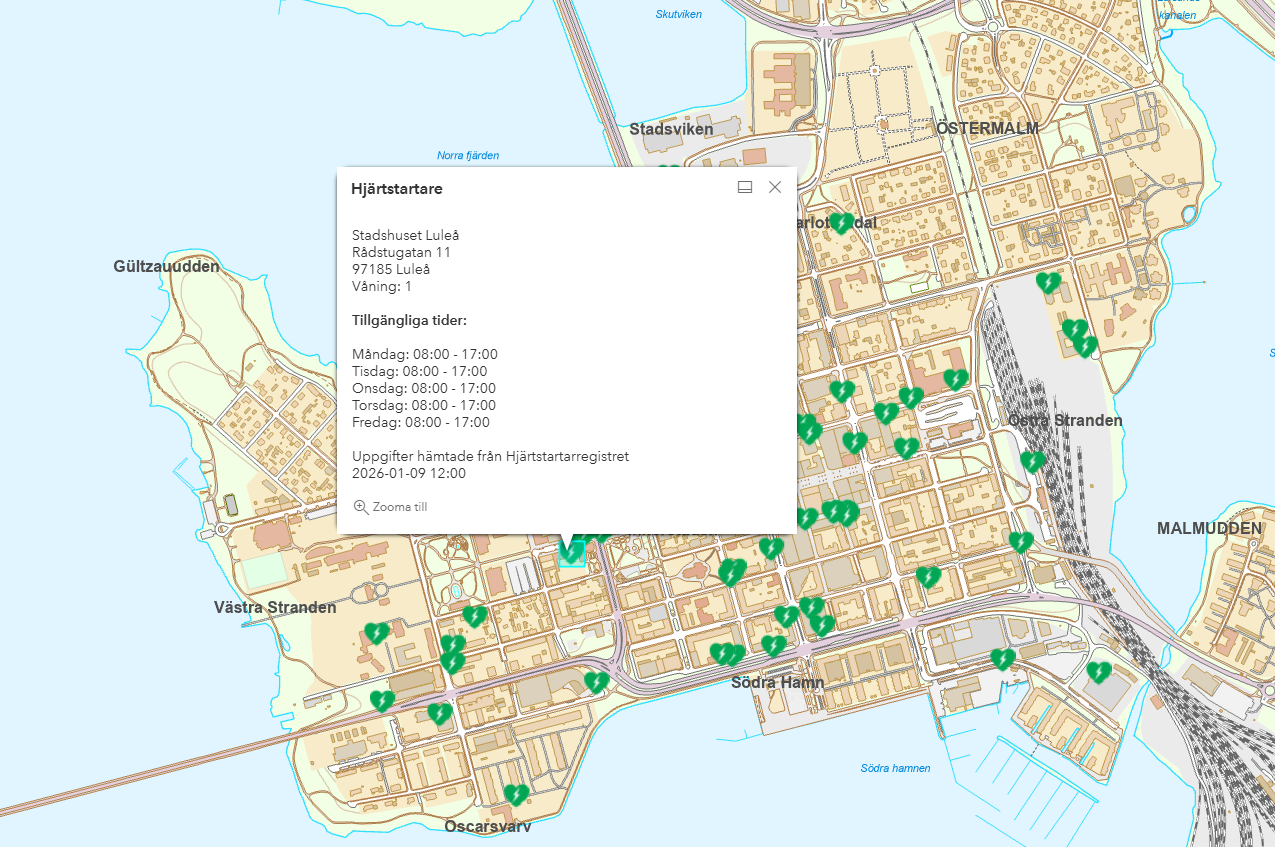Click the defibrillator heart marker above Oscarsvarv
Screen dimensions: 1275x847
(x=516, y=795)
